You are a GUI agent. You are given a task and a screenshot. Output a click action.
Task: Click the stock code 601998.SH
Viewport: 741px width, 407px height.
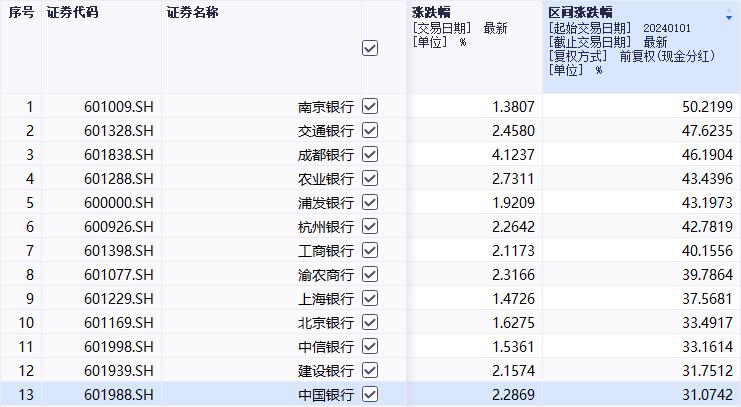pos(119,347)
